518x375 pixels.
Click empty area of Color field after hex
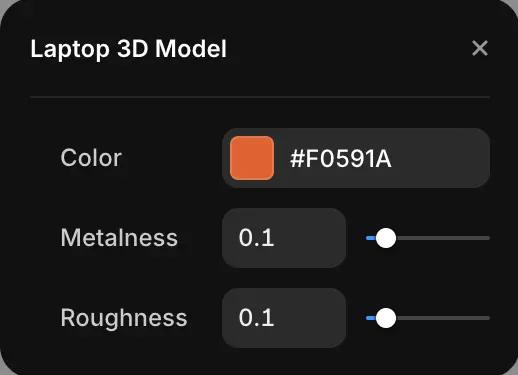coord(440,158)
